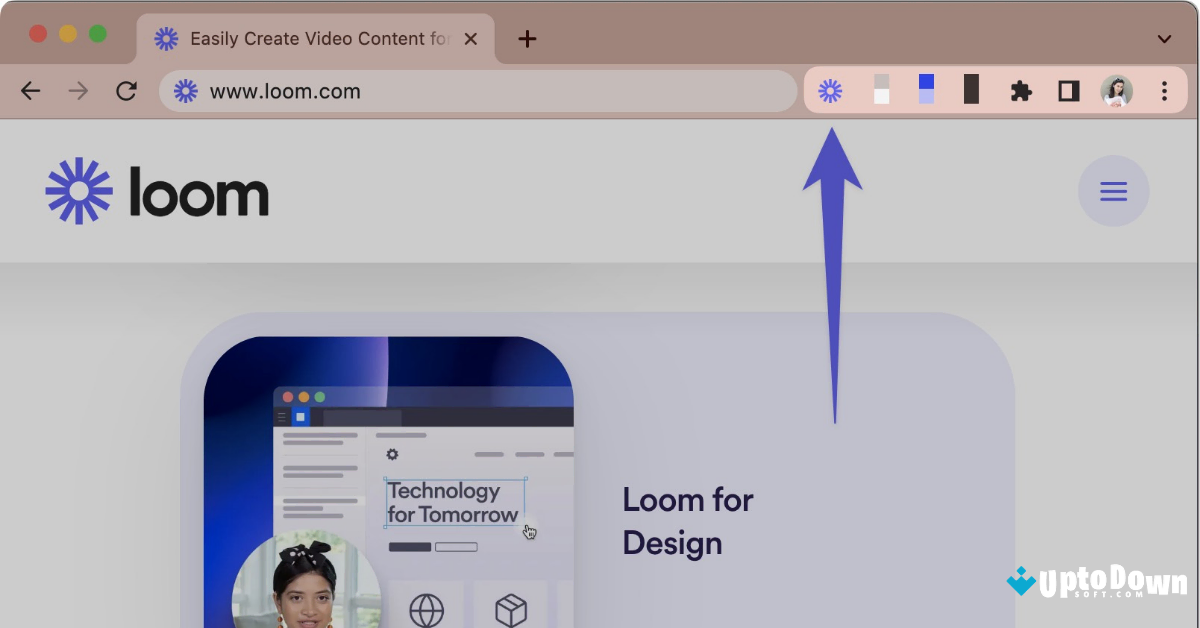The image size is (1200, 628).
Task: Click inside the address bar
Action: pyautogui.click(x=450, y=90)
